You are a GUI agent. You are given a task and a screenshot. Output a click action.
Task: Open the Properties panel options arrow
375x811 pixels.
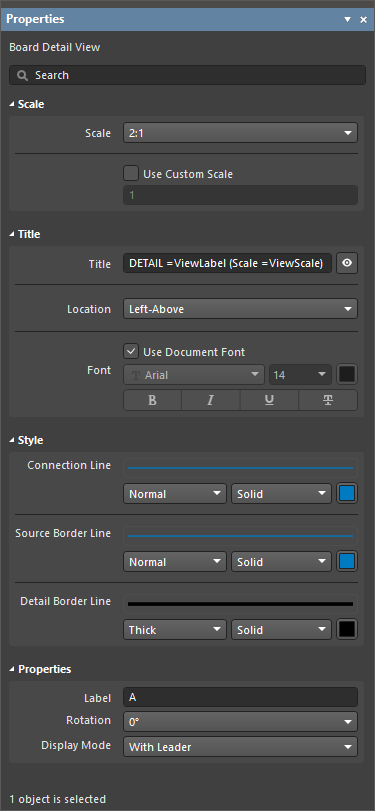(348, 20)
